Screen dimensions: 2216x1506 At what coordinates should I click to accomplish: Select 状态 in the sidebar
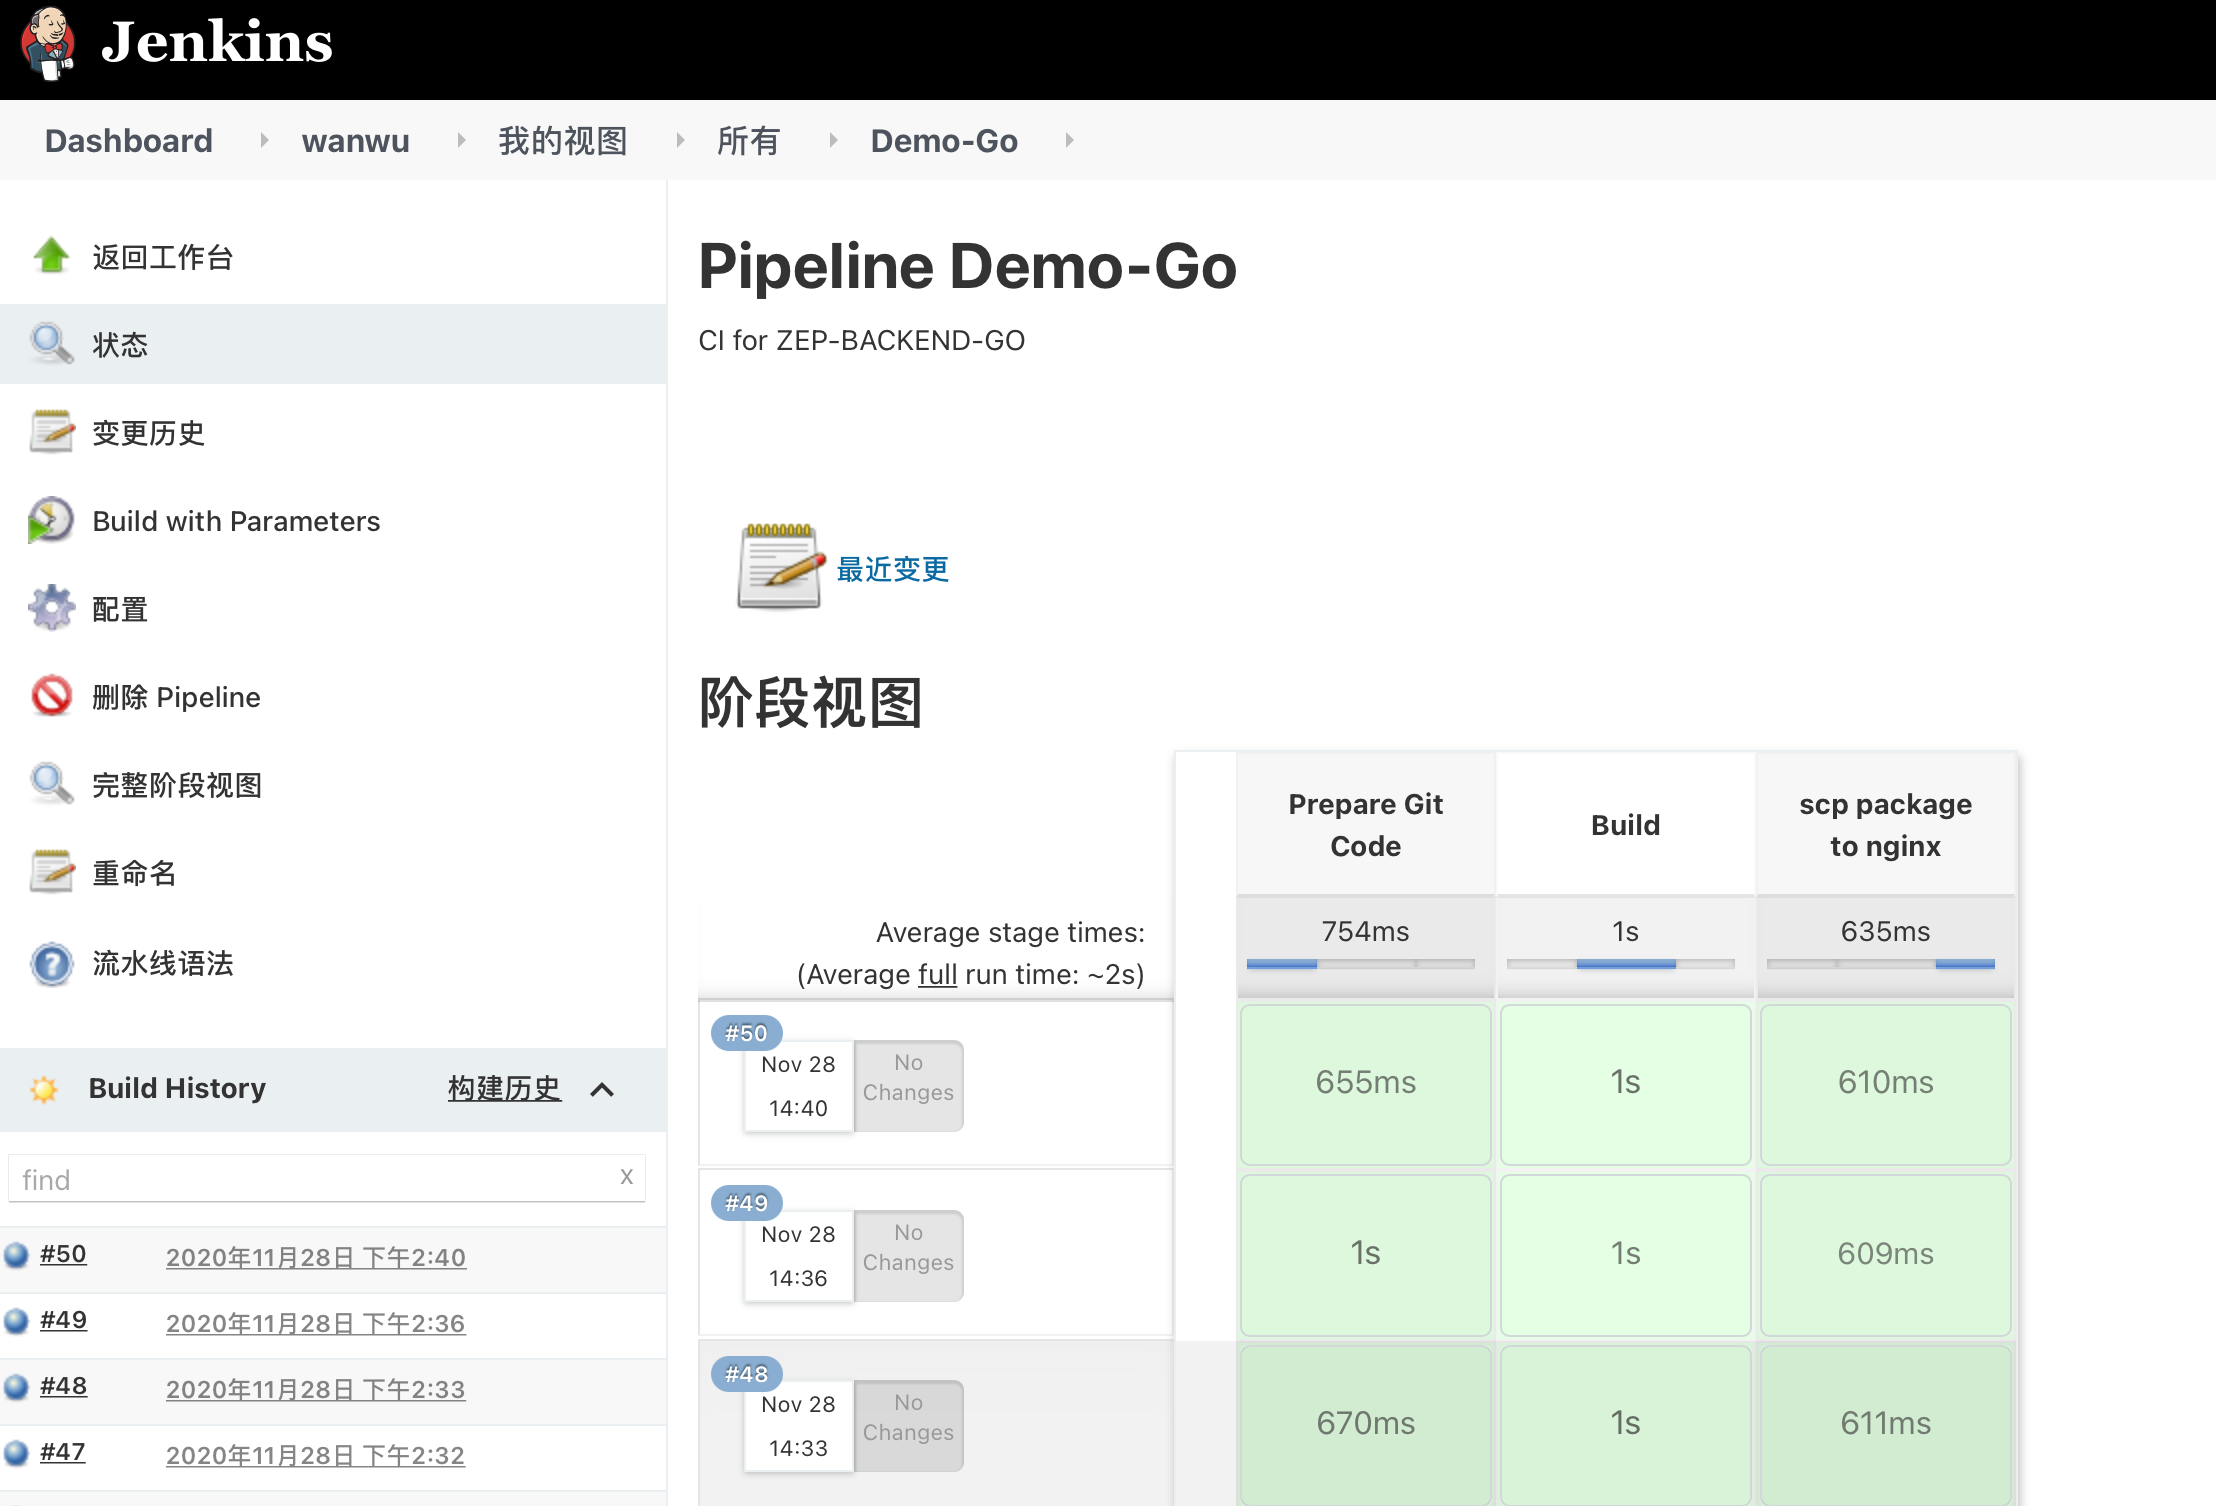tap(120, 345)
